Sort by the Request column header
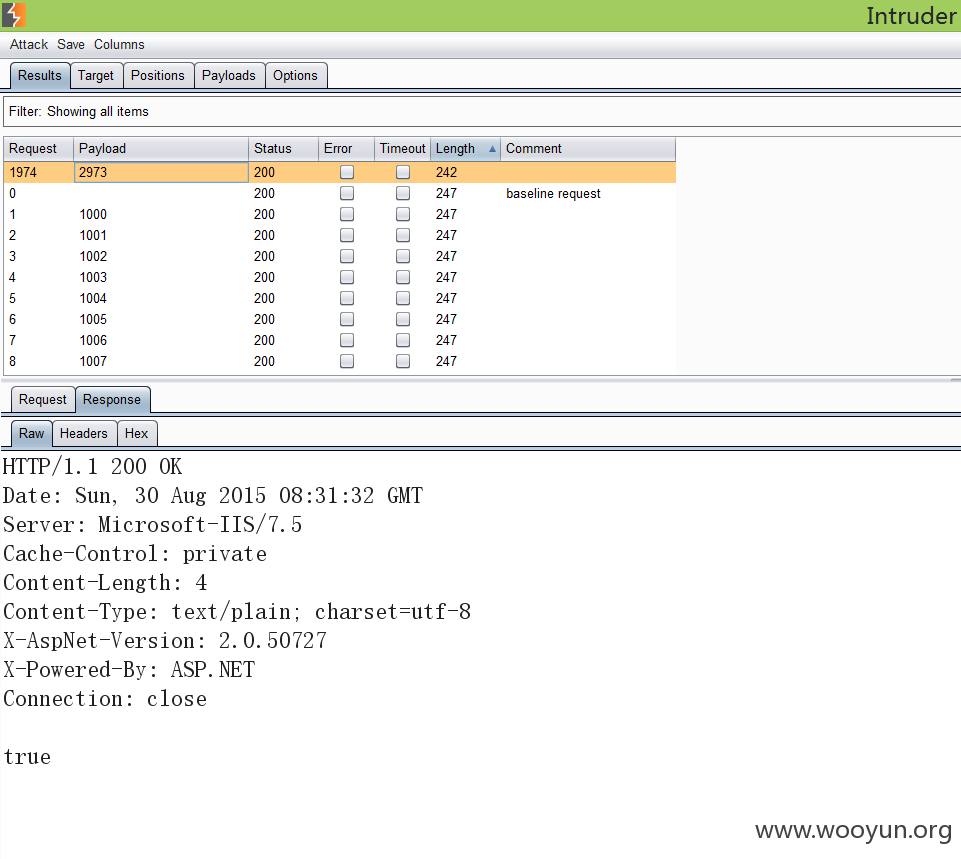The image size is (961, 859). point(39,149)
